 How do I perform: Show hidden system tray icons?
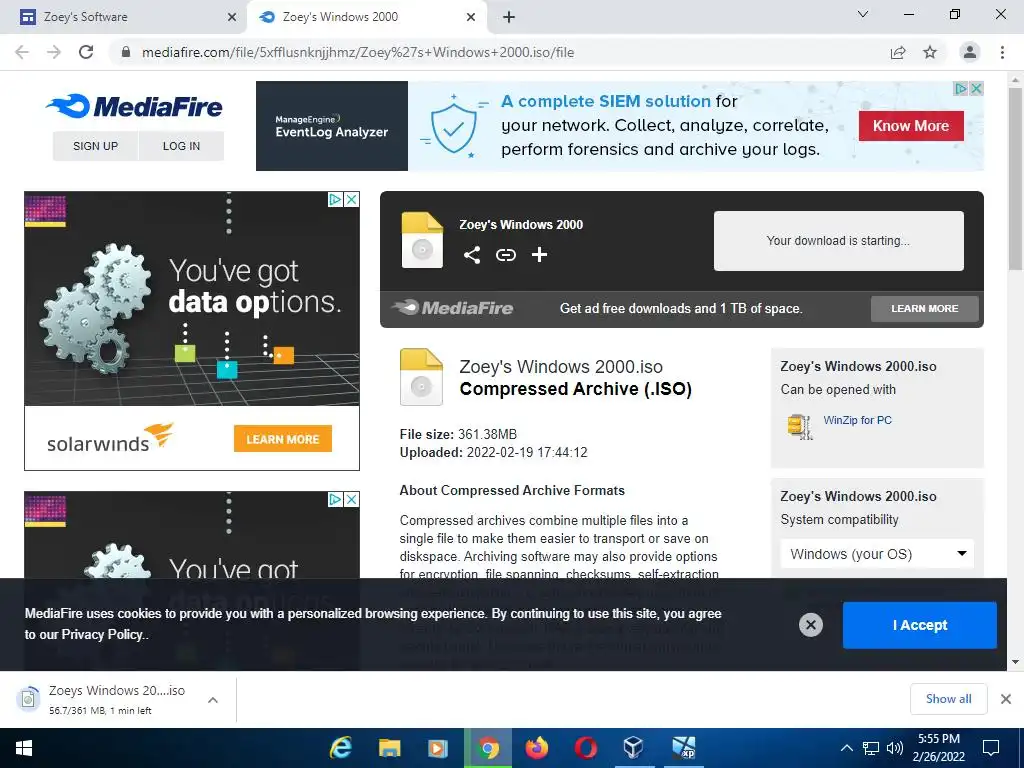point(846,748)
